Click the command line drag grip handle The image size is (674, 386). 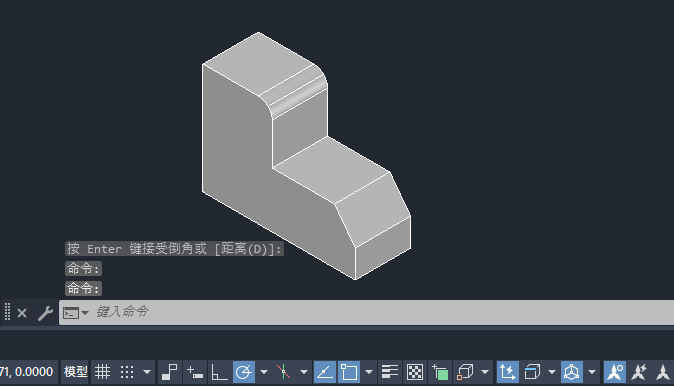(7, 312)
